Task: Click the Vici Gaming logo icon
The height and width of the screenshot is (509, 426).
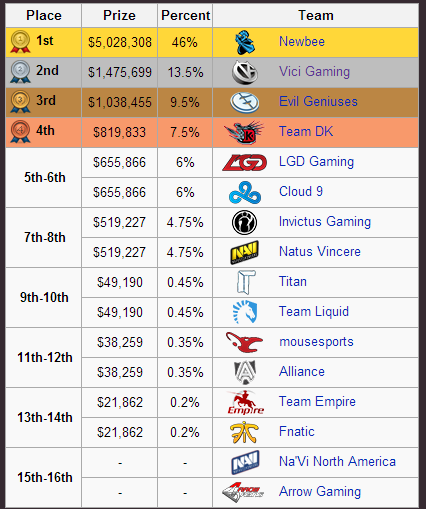Action: click(x=245, y=72)
